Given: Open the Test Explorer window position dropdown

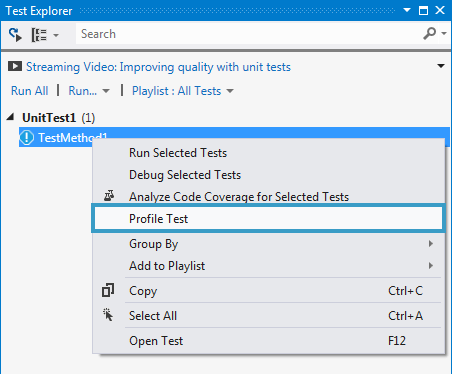Looking at the screenshot, I should tap(407, 10).
